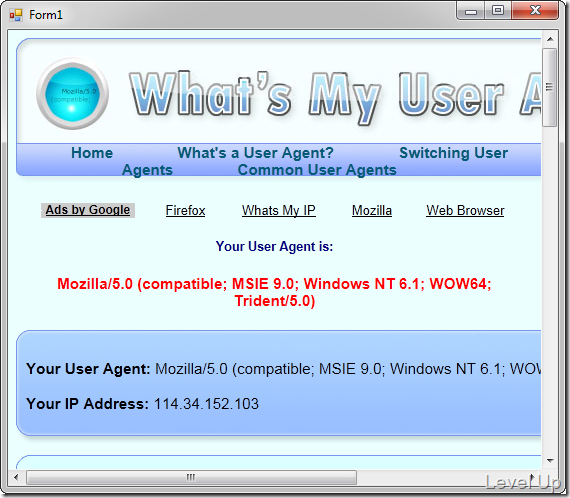Viewport: 570px width, 498px height.
Task: Go to the Switching User Agents page
Action: pos(453,153)
